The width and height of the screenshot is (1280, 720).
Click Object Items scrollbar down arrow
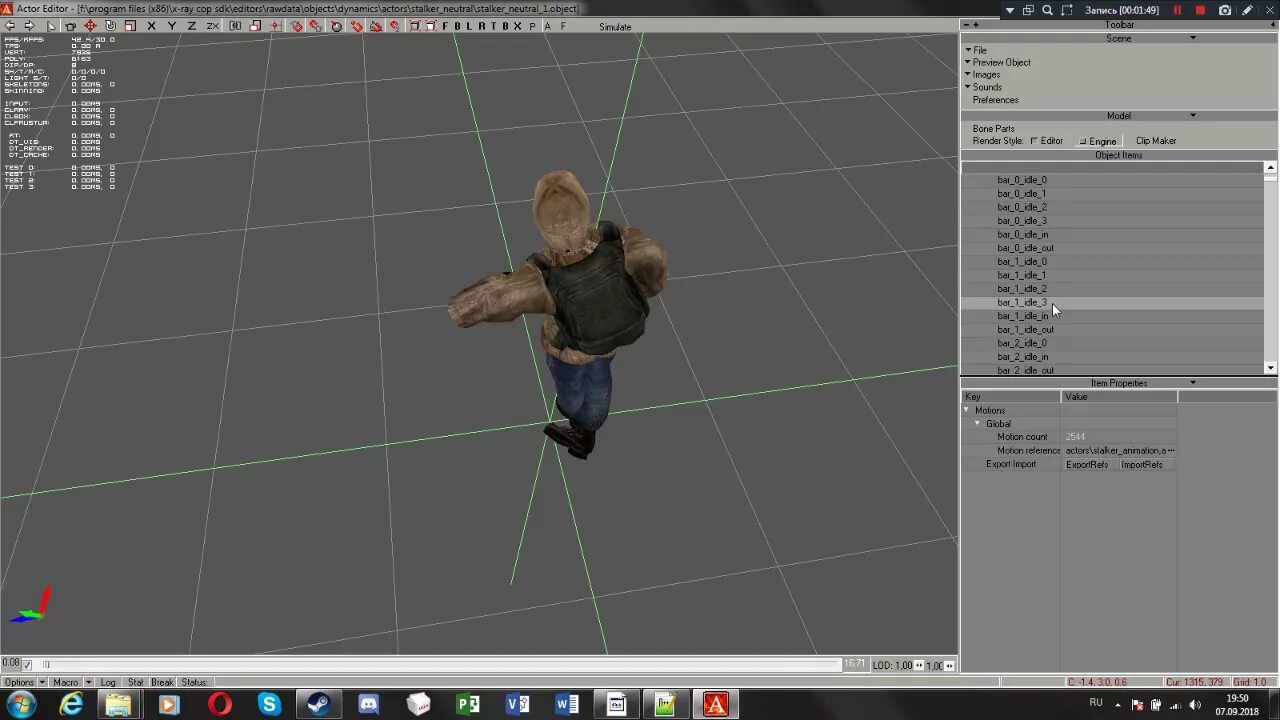pyautogui.click(x=1270, y=368)
